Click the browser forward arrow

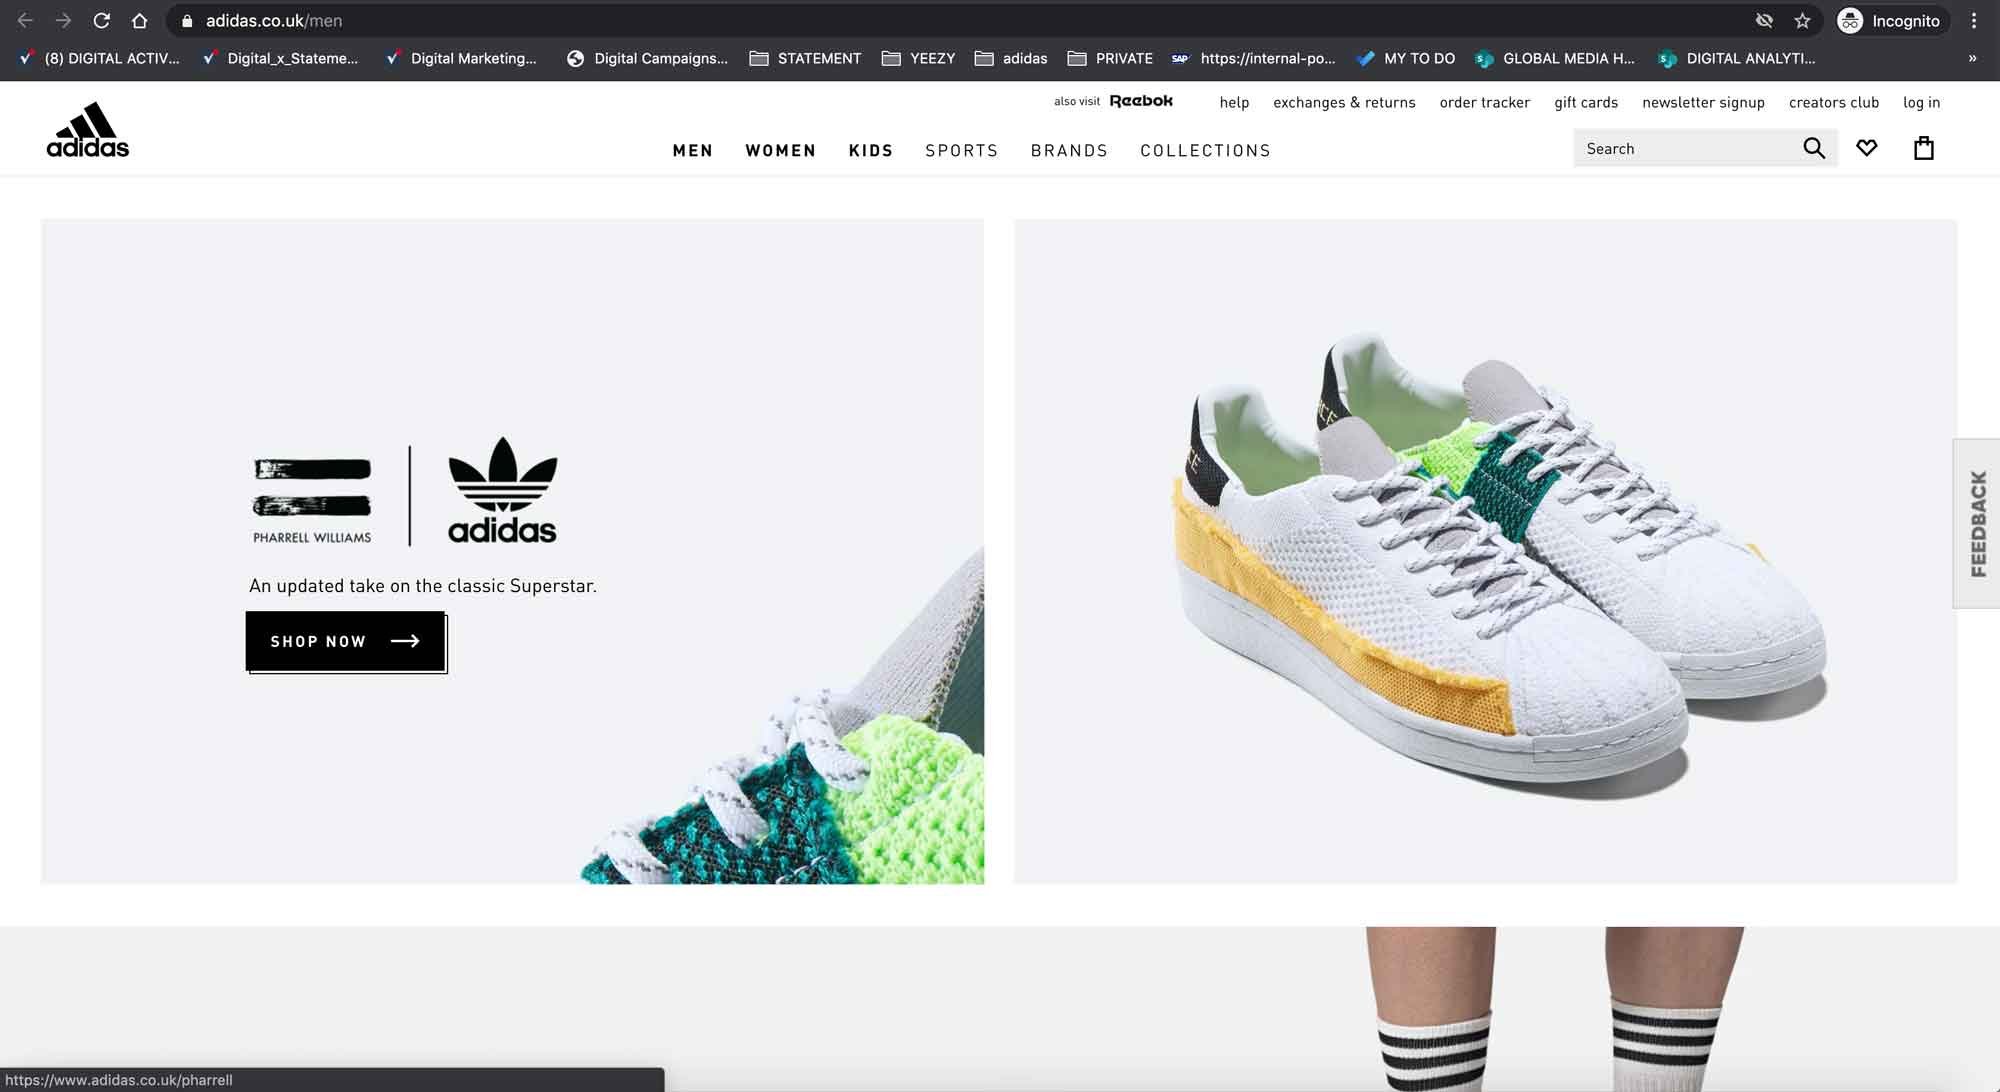[63, 21]
